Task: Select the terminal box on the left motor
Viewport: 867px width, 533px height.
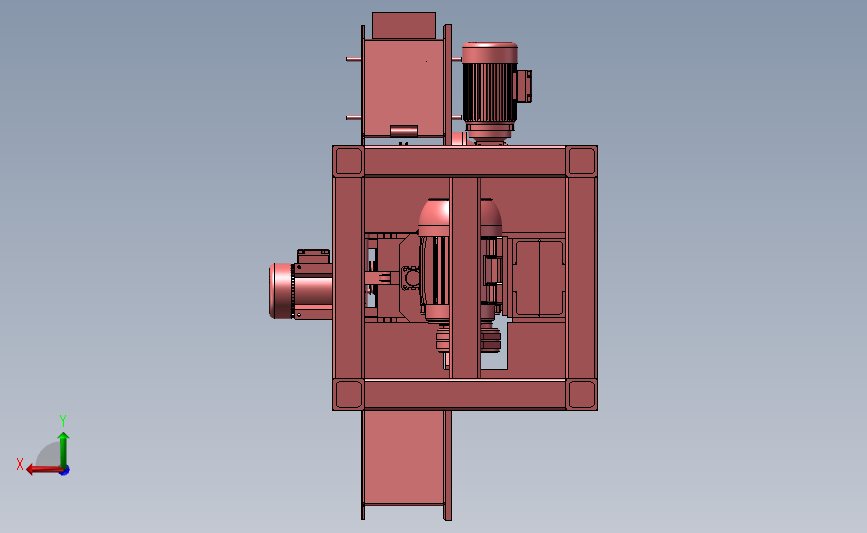Action: [314, 257]
